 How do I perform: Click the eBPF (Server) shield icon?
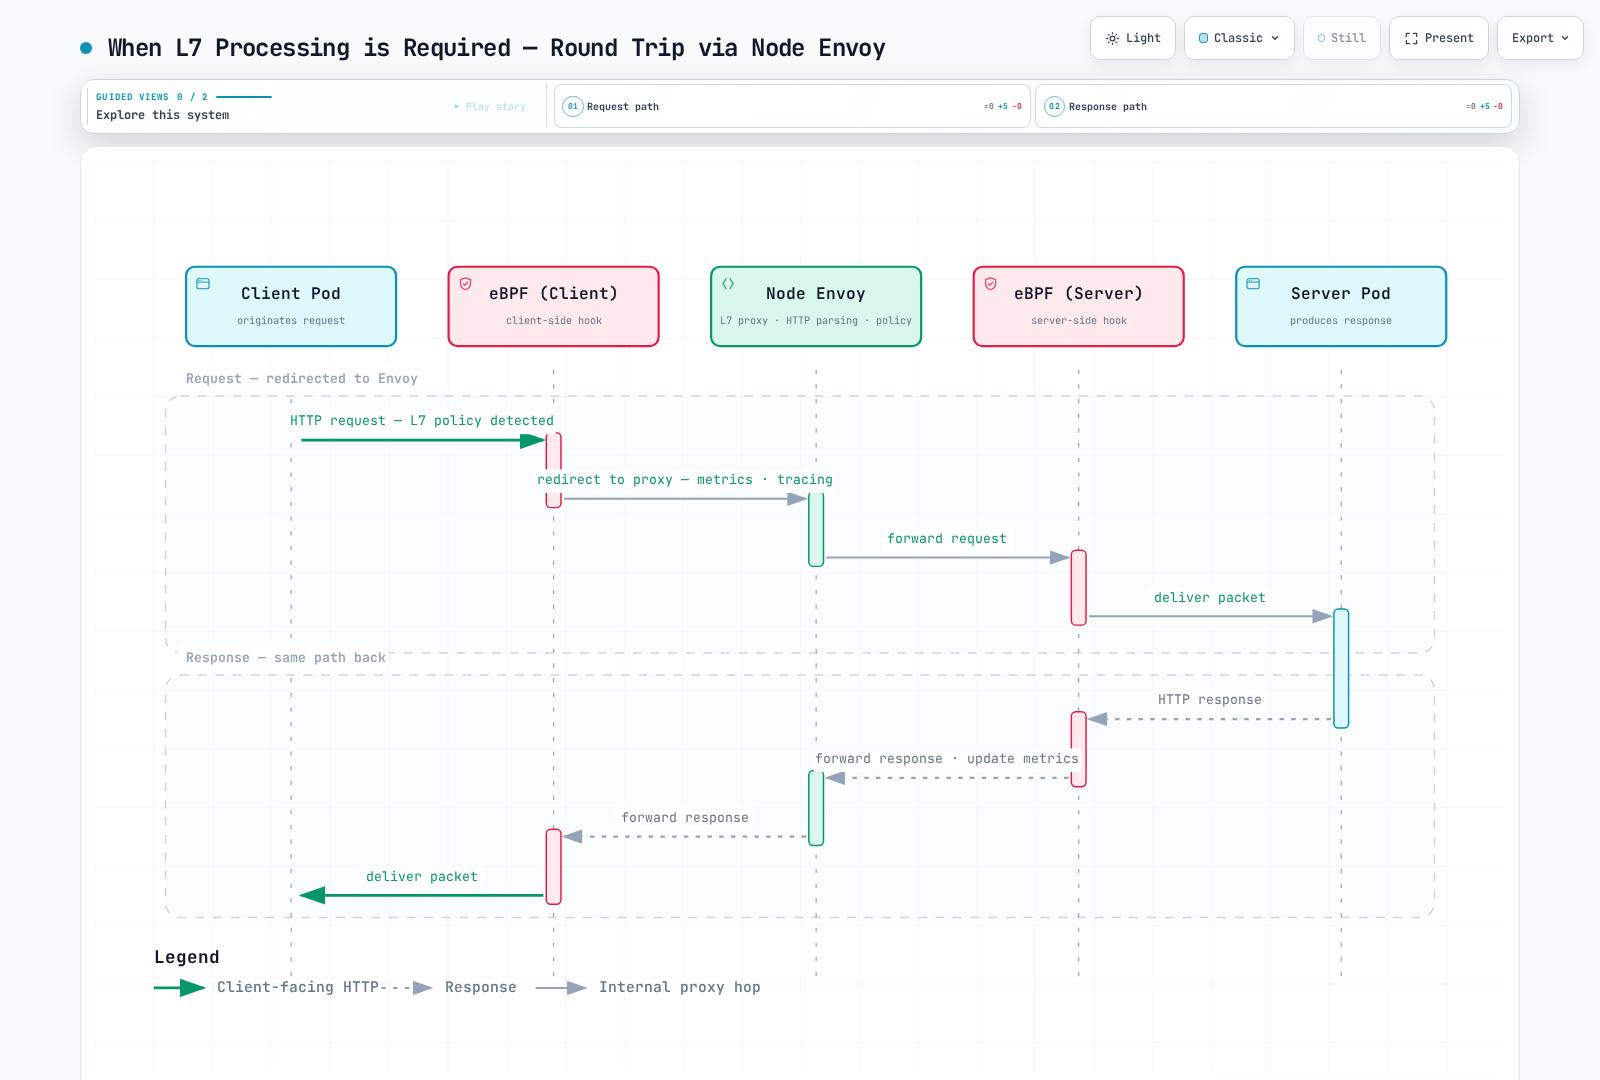coord(991,284)
